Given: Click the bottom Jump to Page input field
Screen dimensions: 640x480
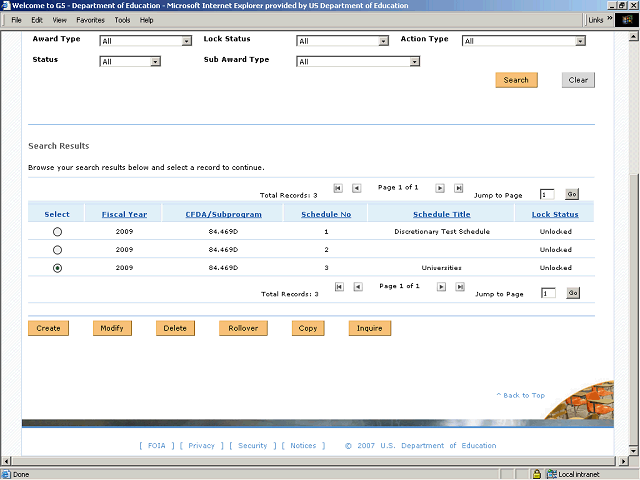Looking at the screenshot, I should coord(548,293).
